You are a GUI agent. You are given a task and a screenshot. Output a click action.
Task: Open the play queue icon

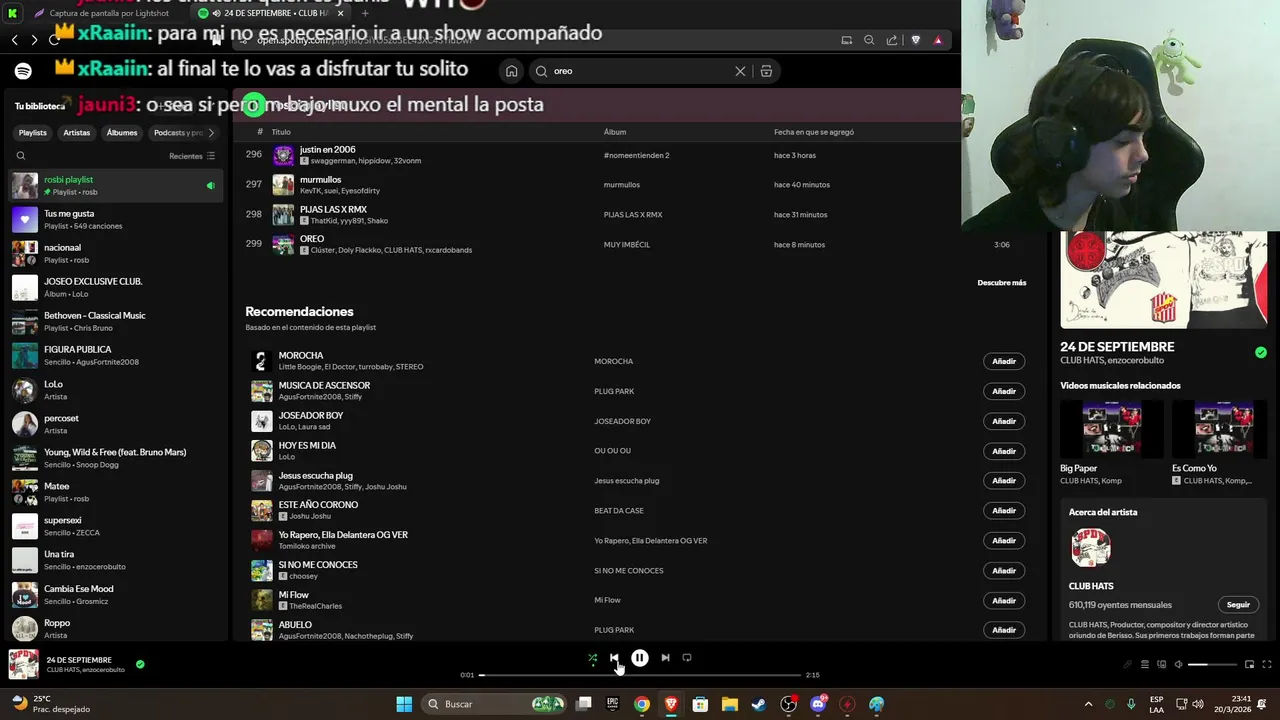1145,665
